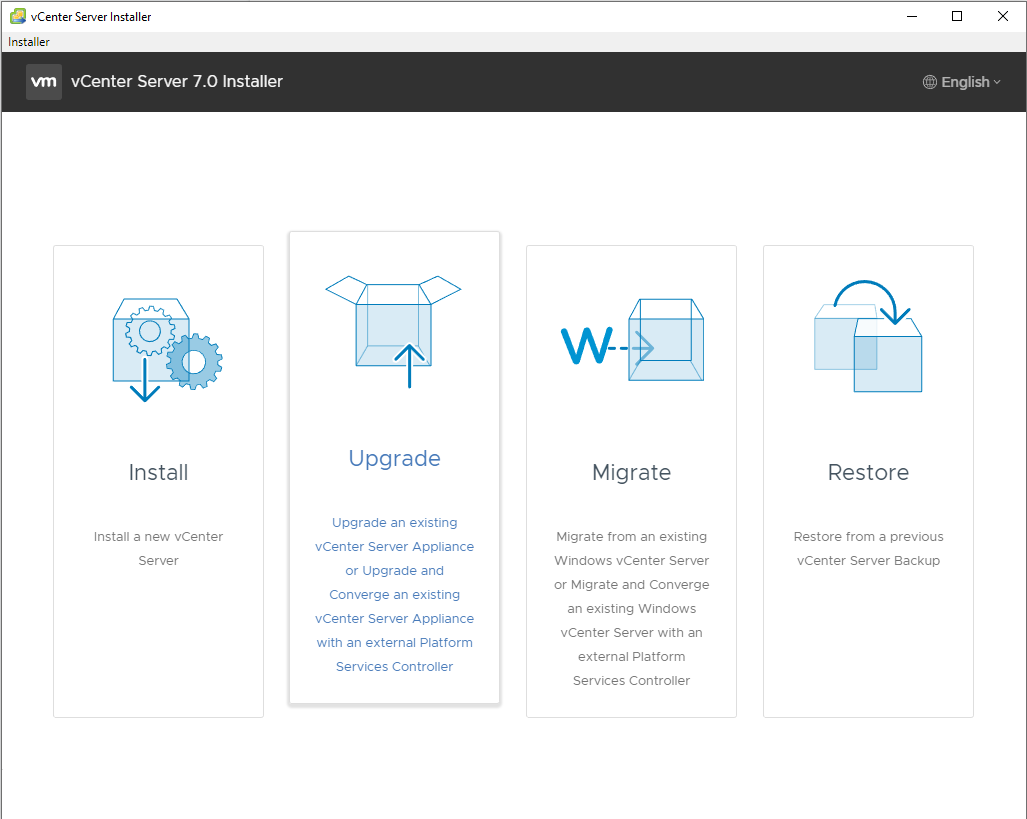This screenshot has height=819, width=1027.
Task: Click 'Install a new vCenter Server' description
Action: pos(159,548)
